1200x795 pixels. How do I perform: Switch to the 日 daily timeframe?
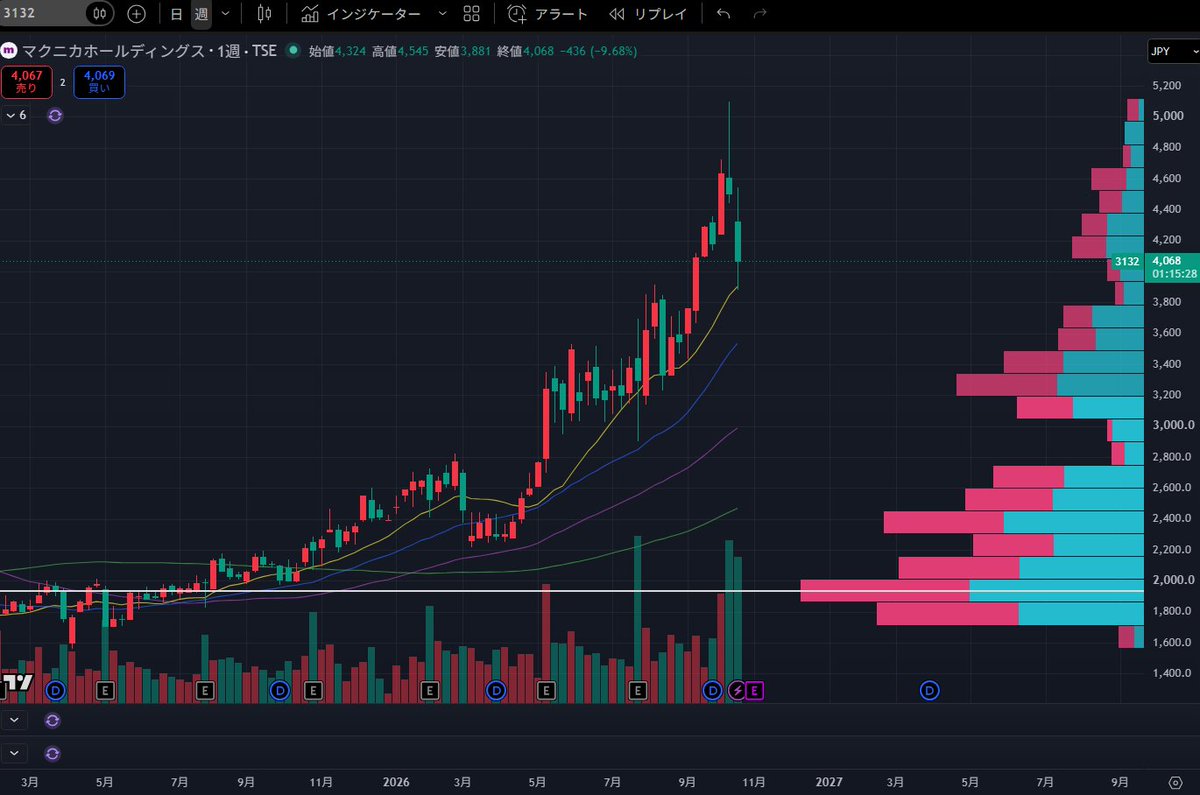pos(176,14)
